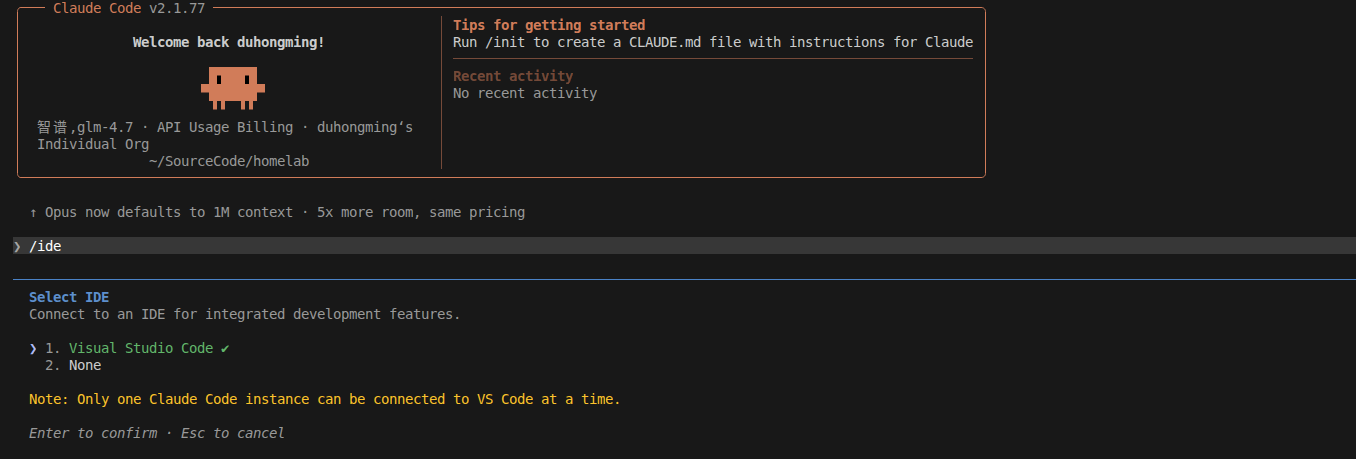The image size is (1356, 459).
Task: Click the Claude Code pixel mascot icon
Action: (233, 88)
